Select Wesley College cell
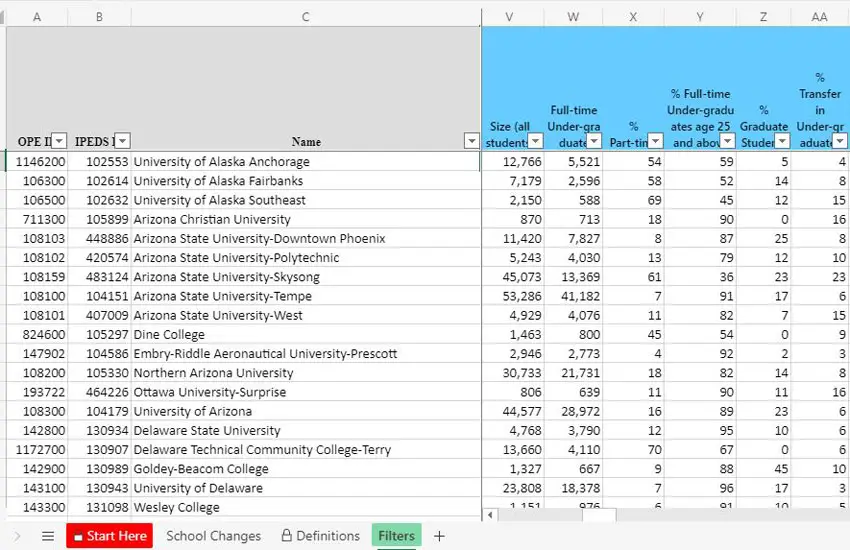Viewport: 850px width, 550px height. (306, 507)
